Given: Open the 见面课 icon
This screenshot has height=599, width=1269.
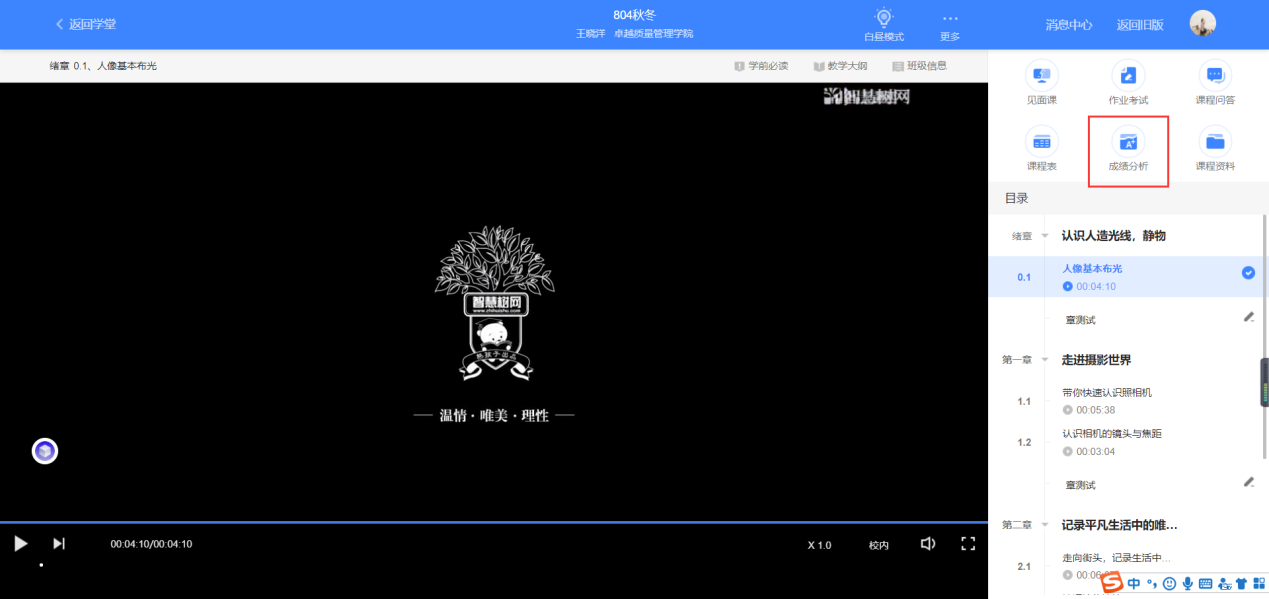Looking at the screenshot, I should [x=1042, y=75].
